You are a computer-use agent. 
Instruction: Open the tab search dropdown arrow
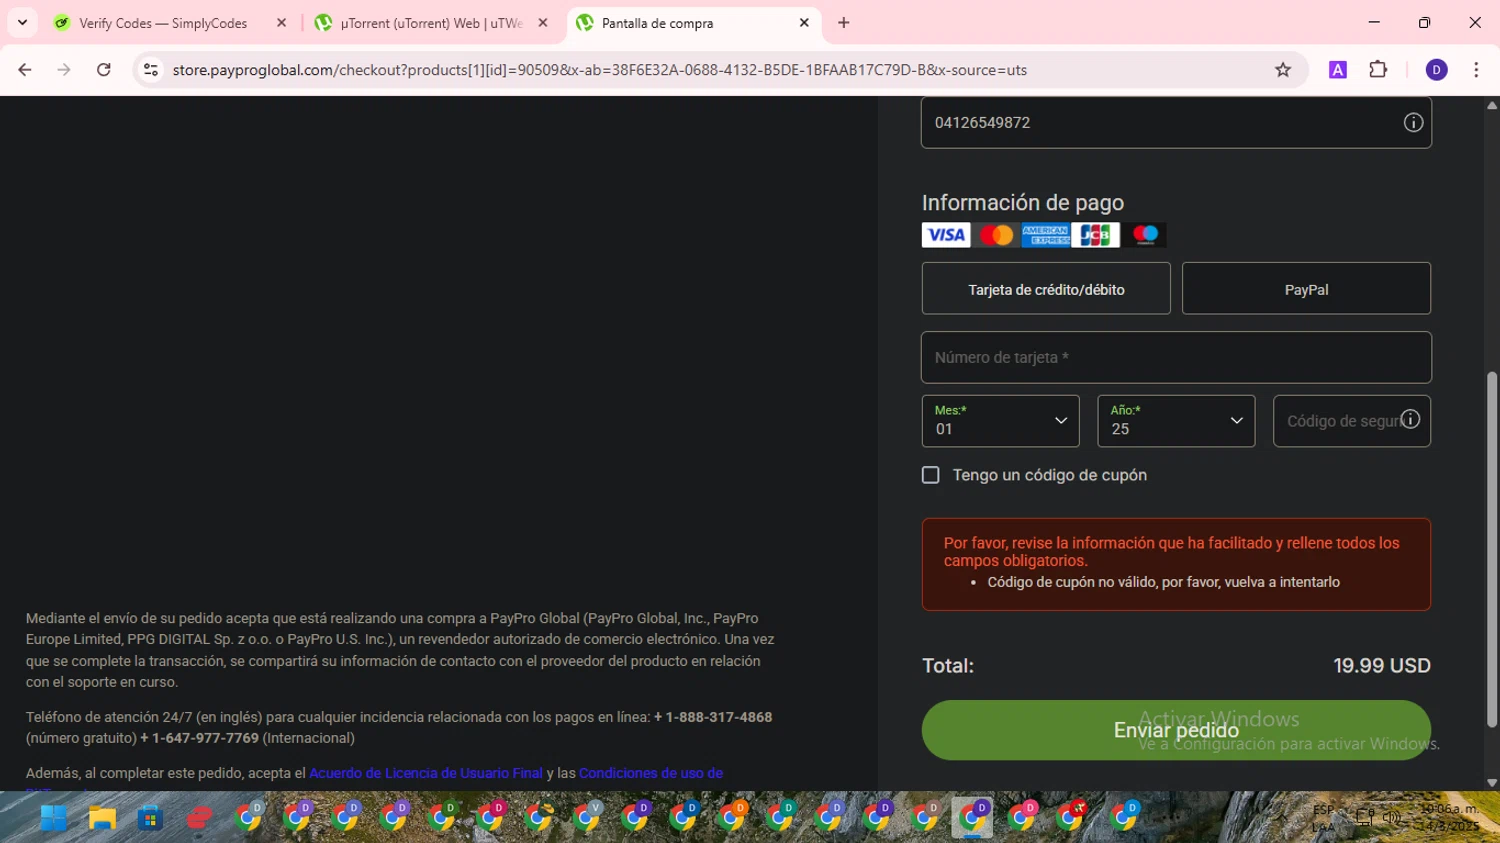click(22, 23)
